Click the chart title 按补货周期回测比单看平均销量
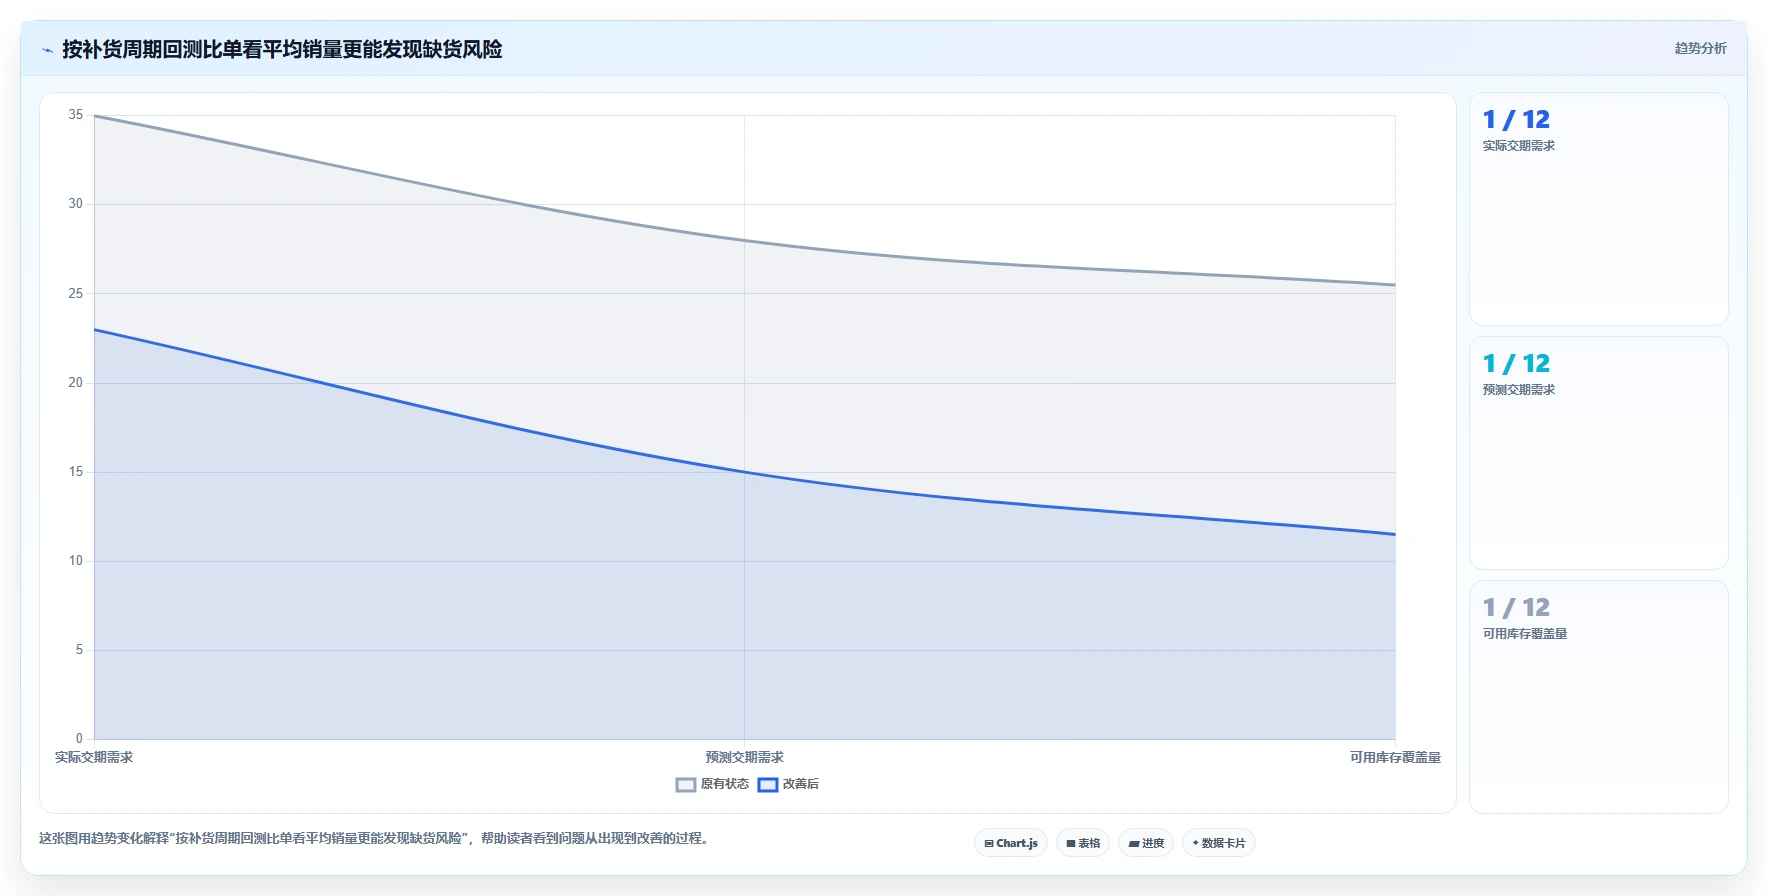 click(x=282, y=49)
